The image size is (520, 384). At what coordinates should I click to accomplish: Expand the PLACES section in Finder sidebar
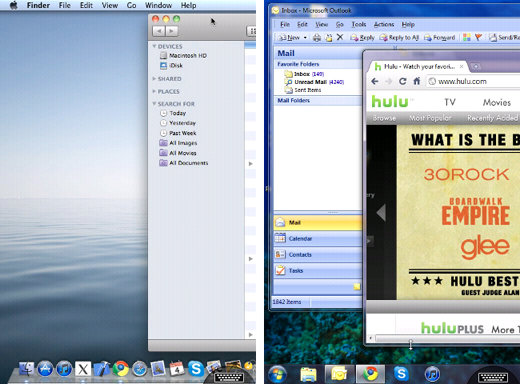coord(154,91)
